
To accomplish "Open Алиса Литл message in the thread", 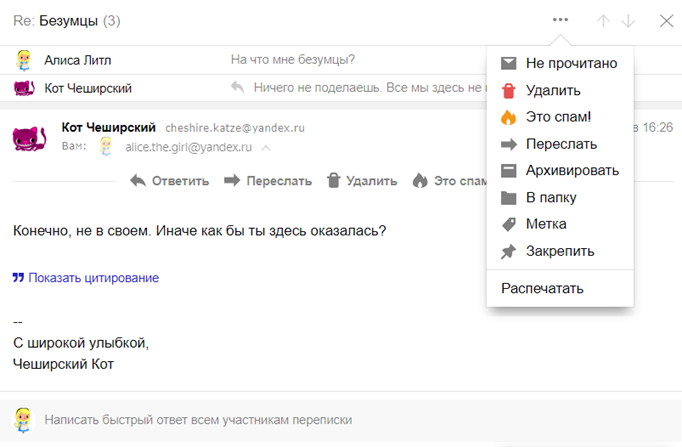I will [x=77, y=60].
